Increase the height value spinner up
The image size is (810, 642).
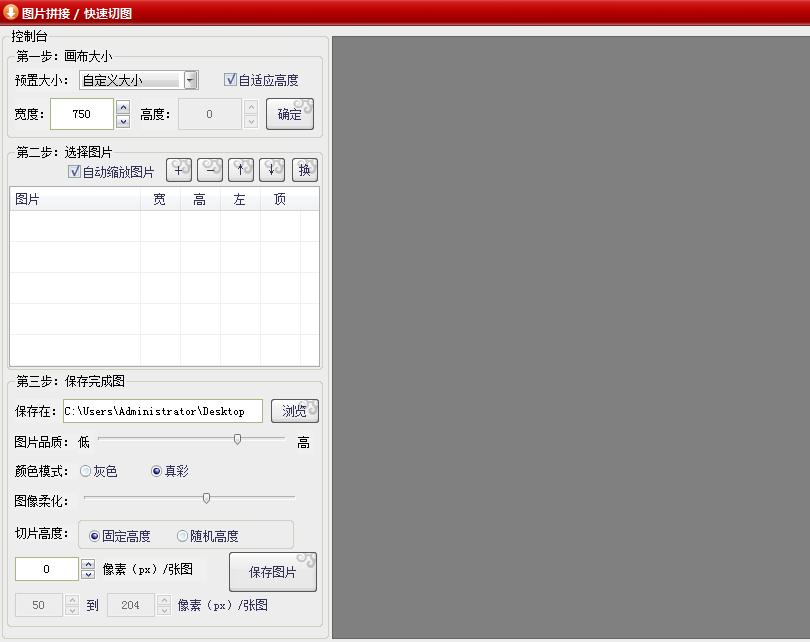251,107
